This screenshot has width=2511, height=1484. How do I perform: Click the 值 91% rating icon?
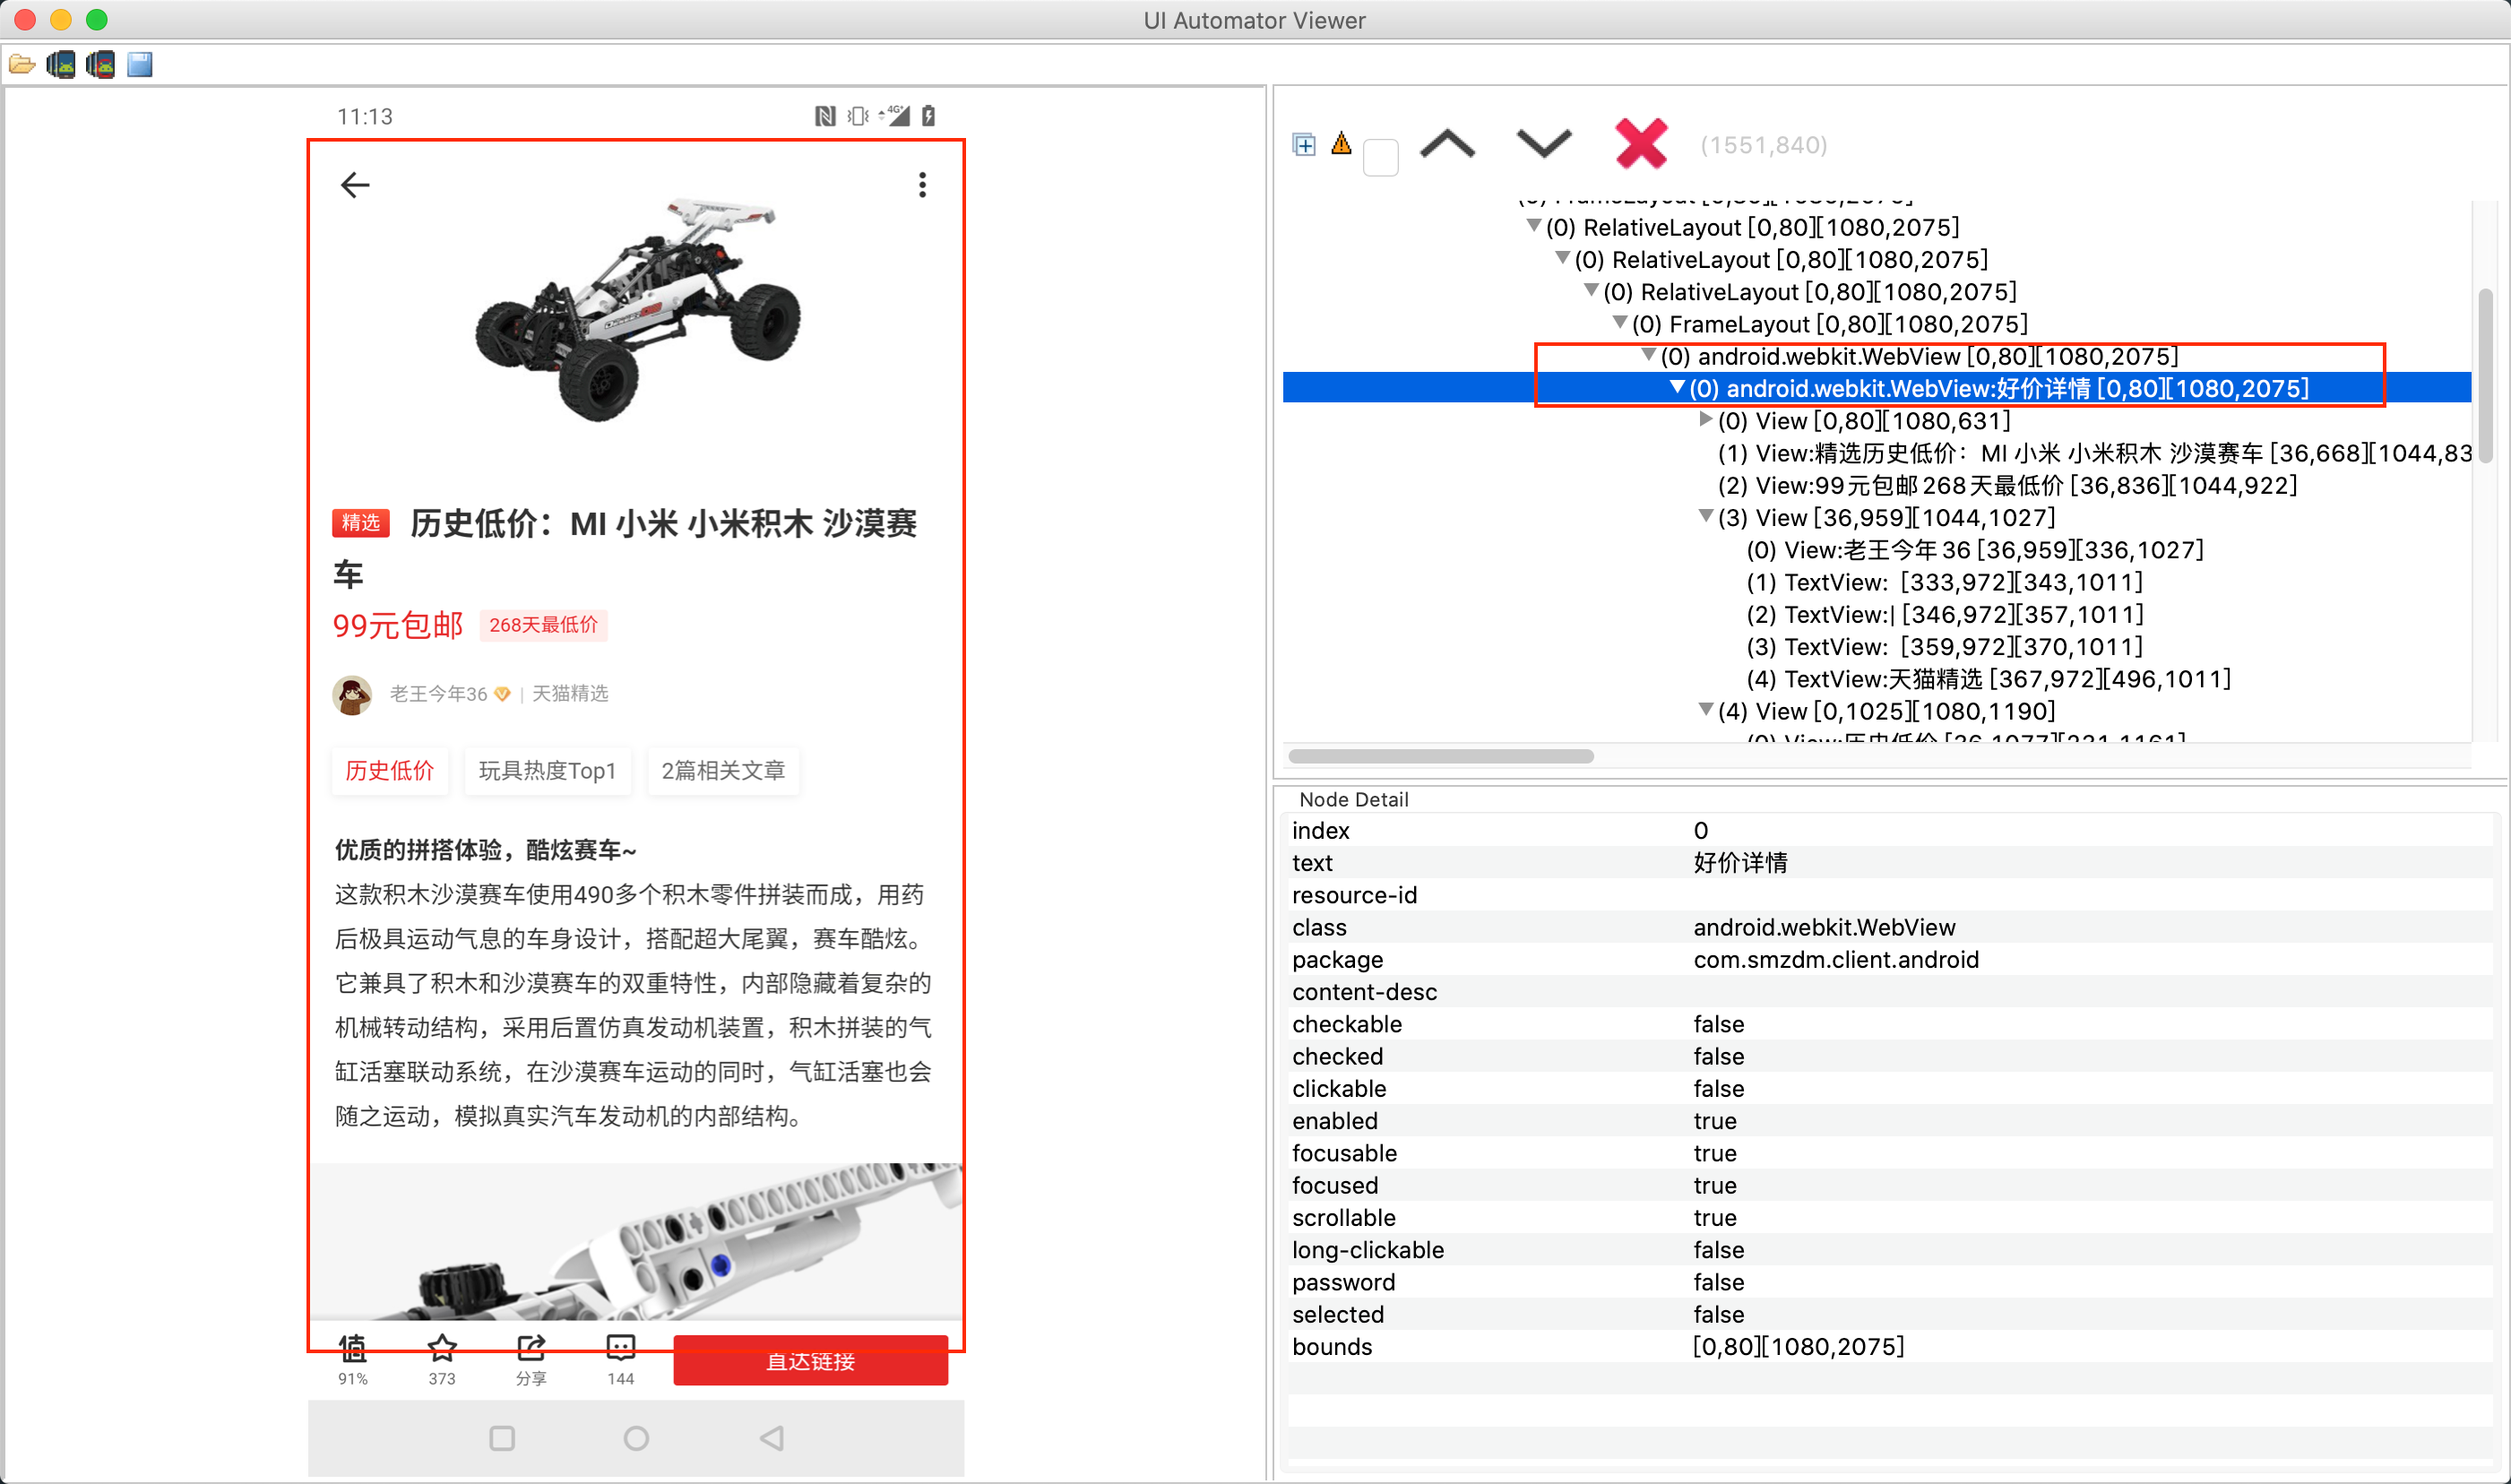tap(353, 1360)
